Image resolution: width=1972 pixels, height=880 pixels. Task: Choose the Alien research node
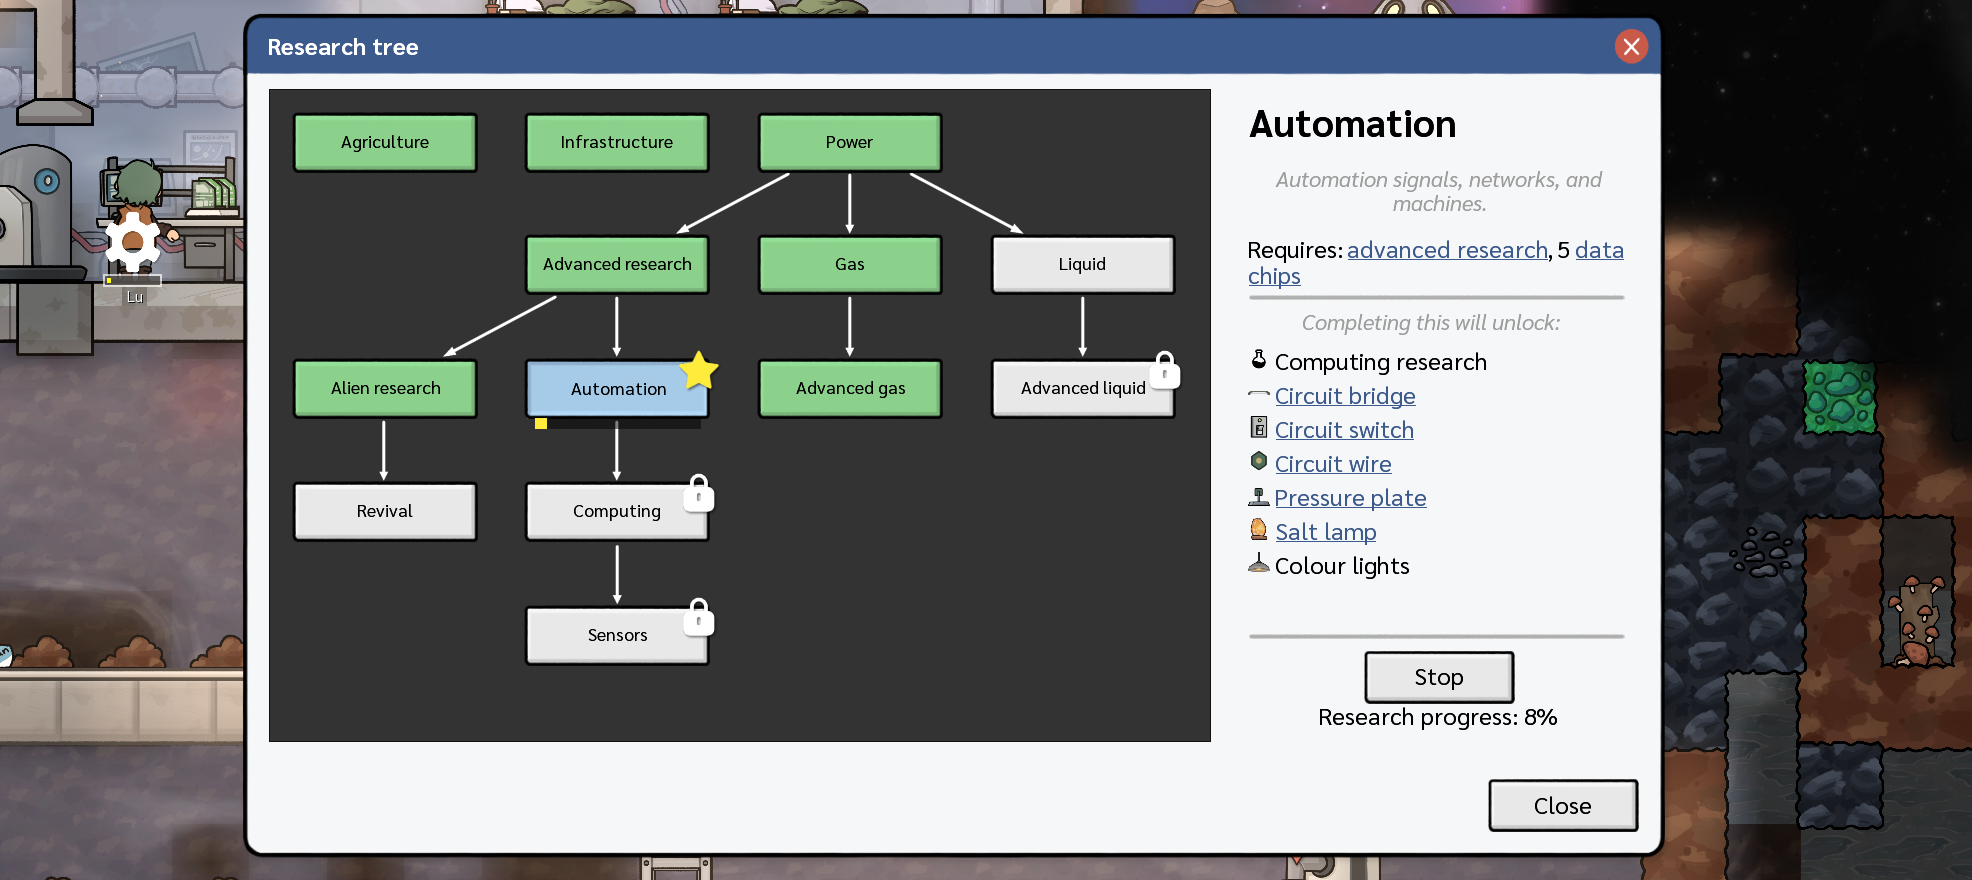pyautogui.click(x=385, y=388)
